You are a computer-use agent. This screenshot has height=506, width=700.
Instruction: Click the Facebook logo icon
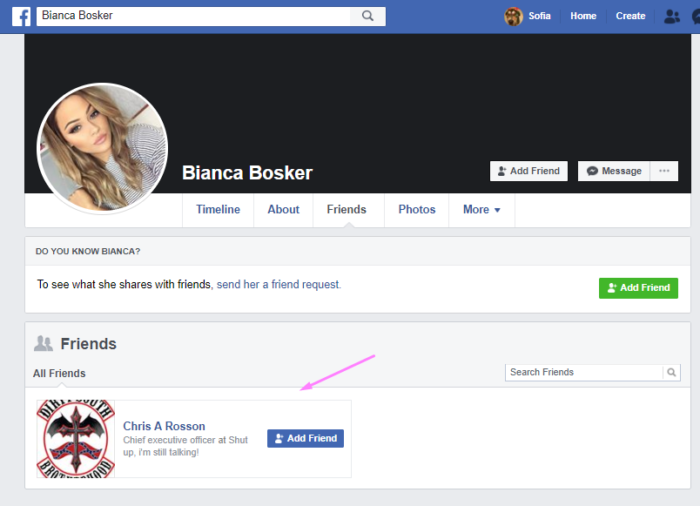point(21,17)
